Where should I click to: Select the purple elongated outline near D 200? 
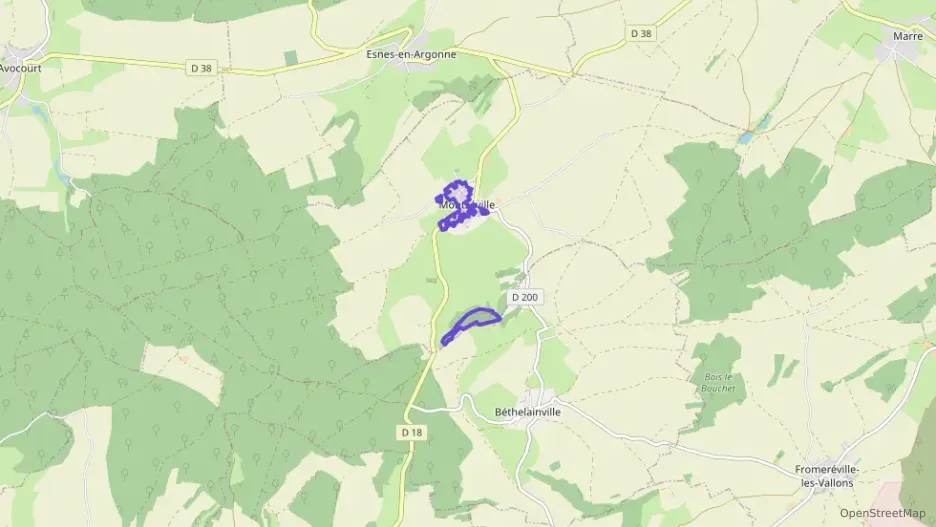pyautogui.click(x=471, y=326)
